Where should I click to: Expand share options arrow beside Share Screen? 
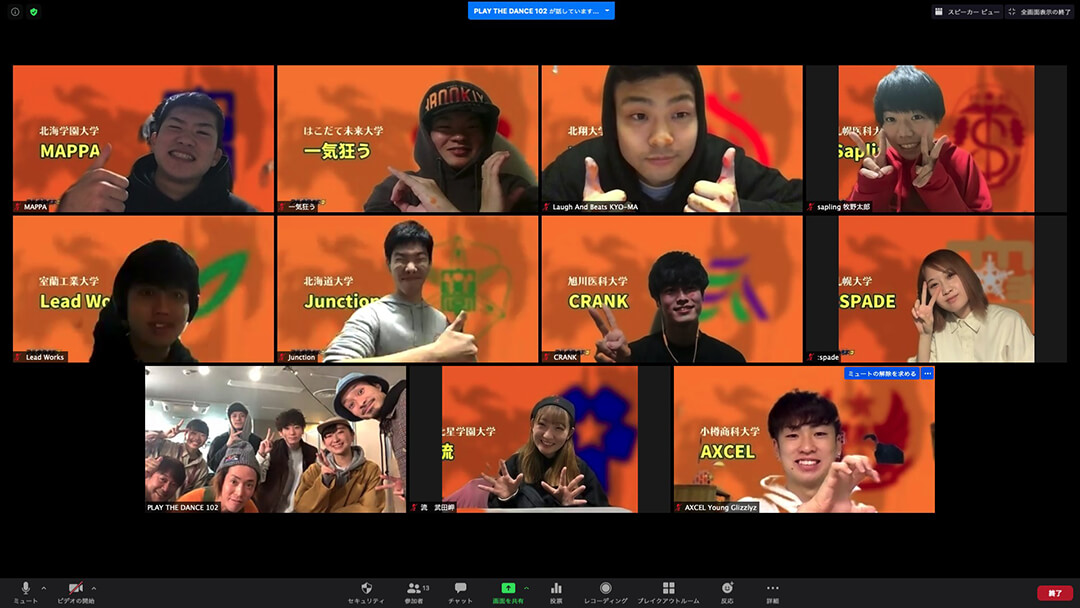click(526, 587)
